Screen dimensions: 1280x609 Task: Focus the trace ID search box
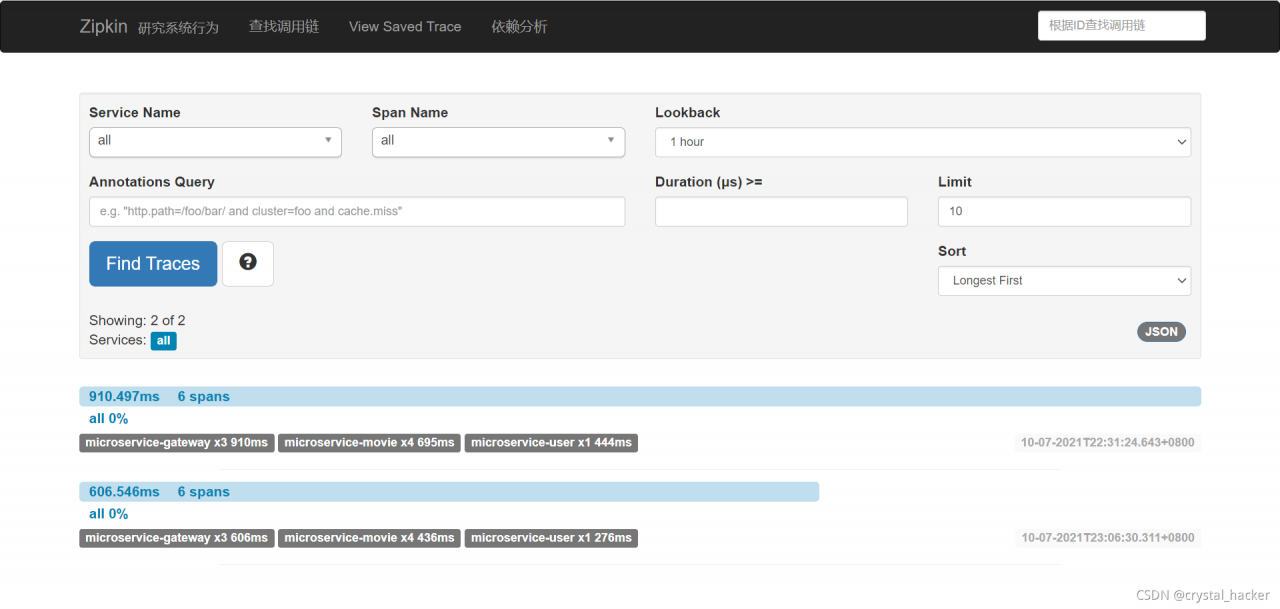(x=1122, y=26)
